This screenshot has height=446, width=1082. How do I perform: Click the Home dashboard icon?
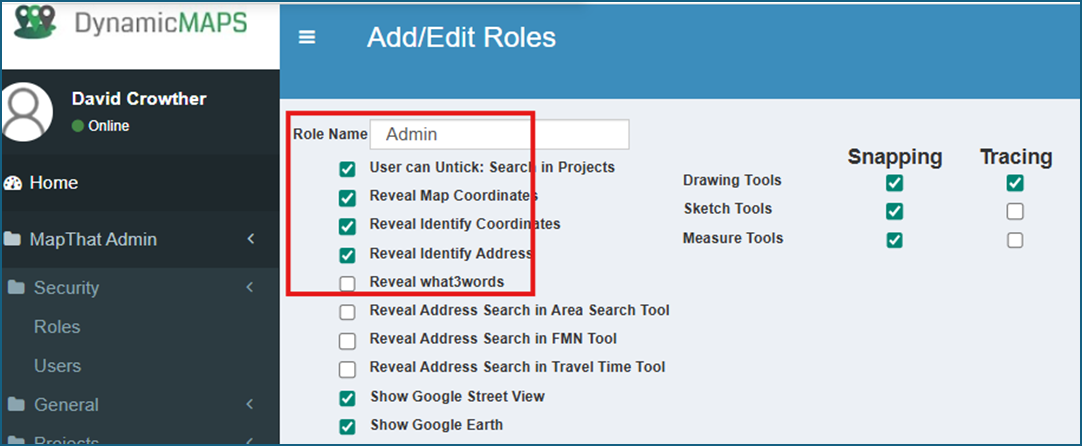coord(12,184)
